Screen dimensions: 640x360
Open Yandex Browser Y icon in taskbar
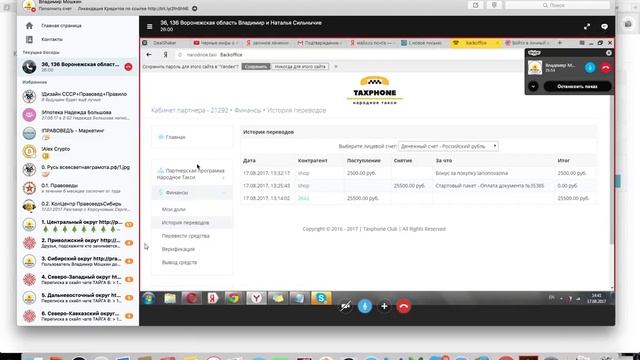click(256, 298)
